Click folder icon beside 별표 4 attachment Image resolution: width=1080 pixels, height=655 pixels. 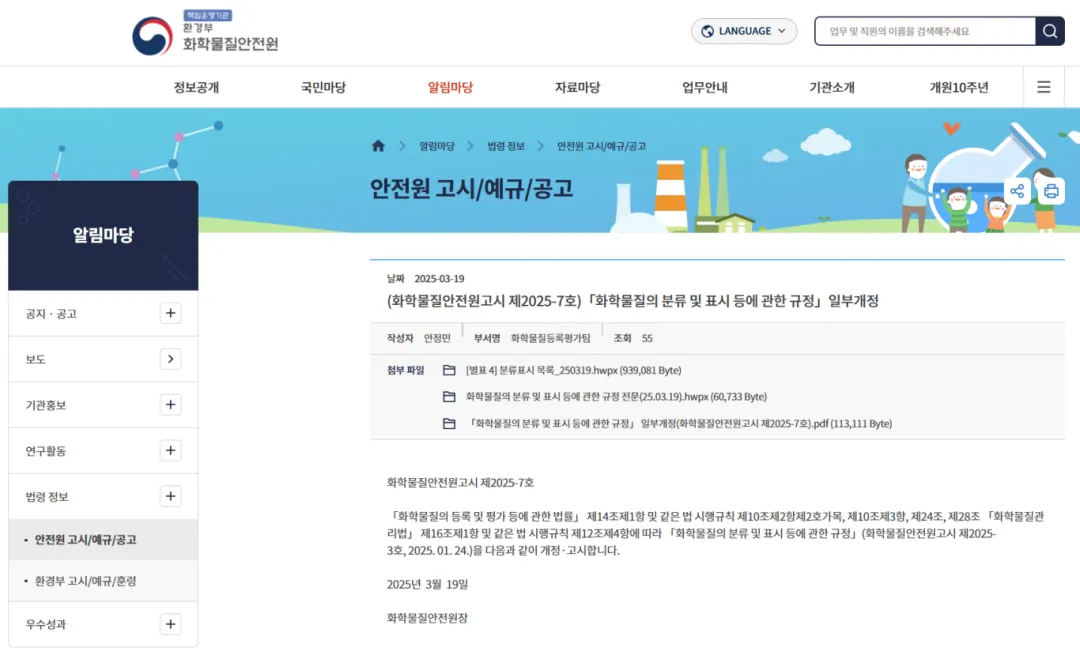tap(449, 370)
